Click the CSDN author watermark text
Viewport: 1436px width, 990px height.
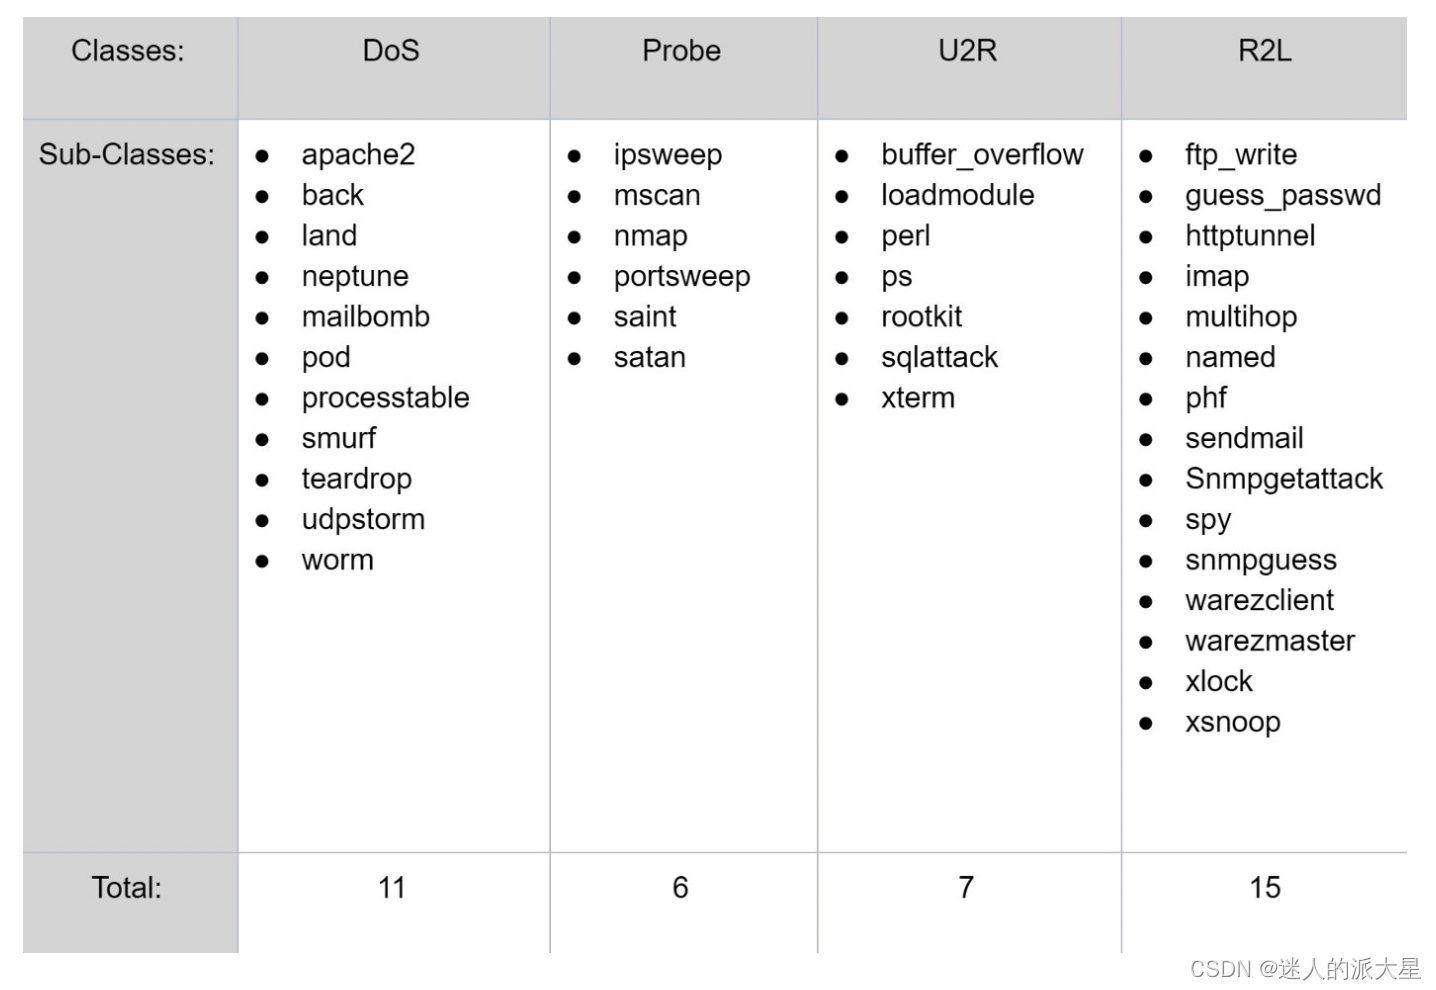pos(1305,969)
